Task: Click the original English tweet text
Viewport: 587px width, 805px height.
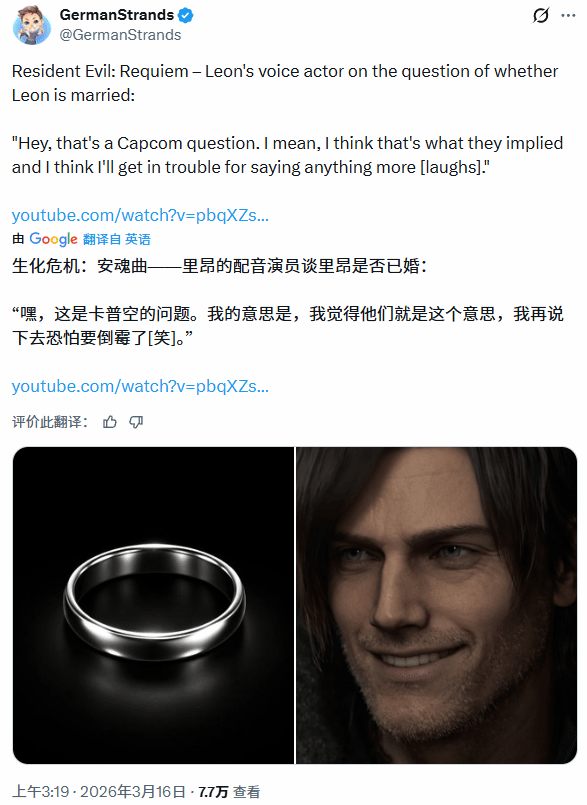Action: pos(288,119)
